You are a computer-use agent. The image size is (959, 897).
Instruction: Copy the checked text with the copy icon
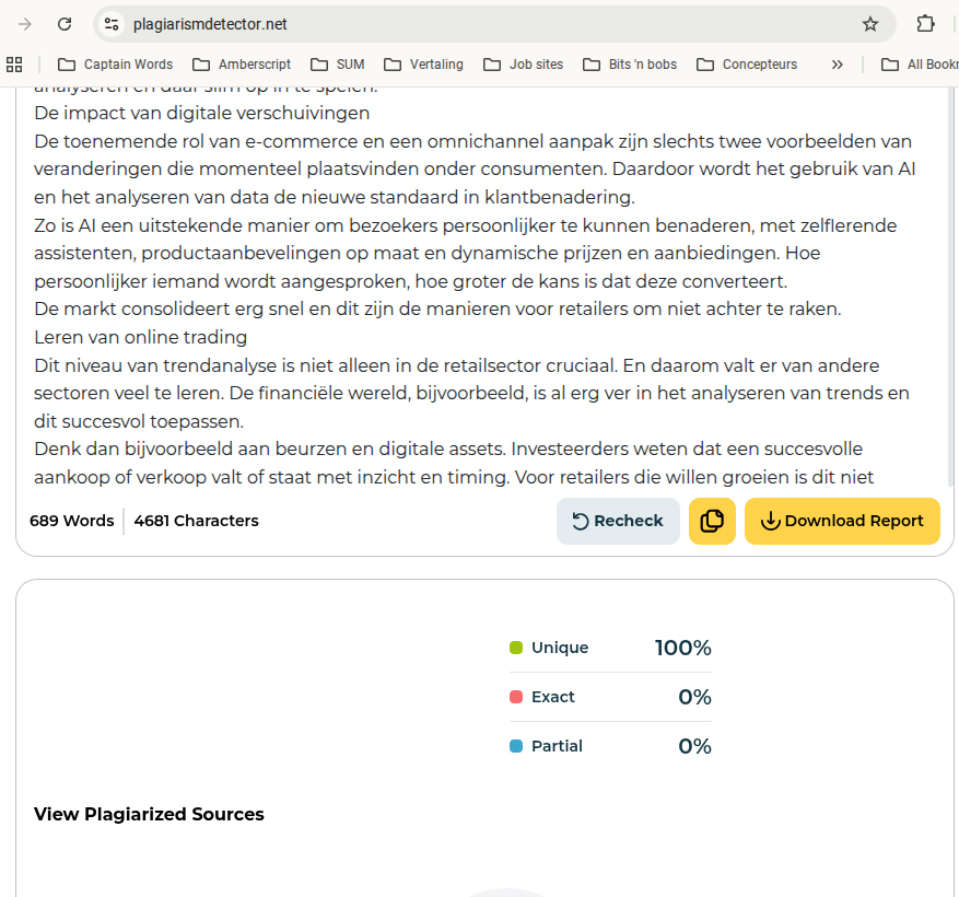[712, 521]
